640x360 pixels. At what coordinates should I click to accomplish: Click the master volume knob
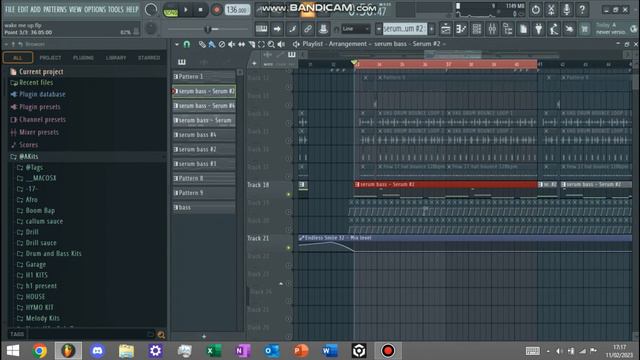point(151,9)
